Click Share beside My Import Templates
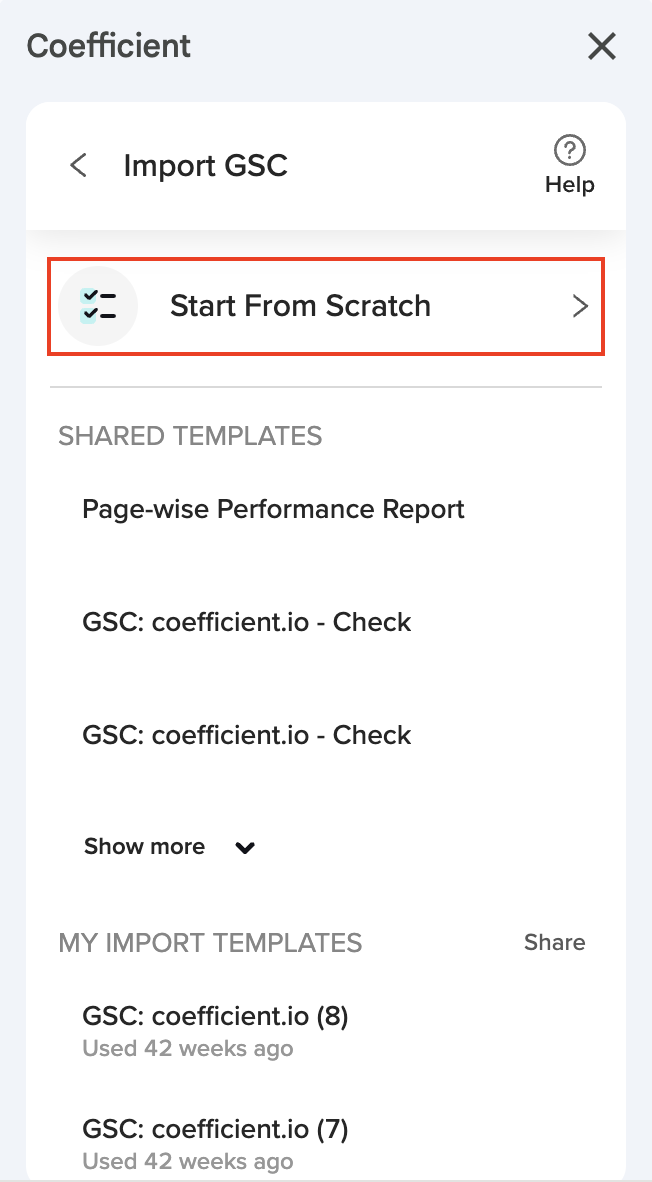Image resolution: width=652 pixels, height=1182 pixels. pyautogui.click(x=554, y=942)
